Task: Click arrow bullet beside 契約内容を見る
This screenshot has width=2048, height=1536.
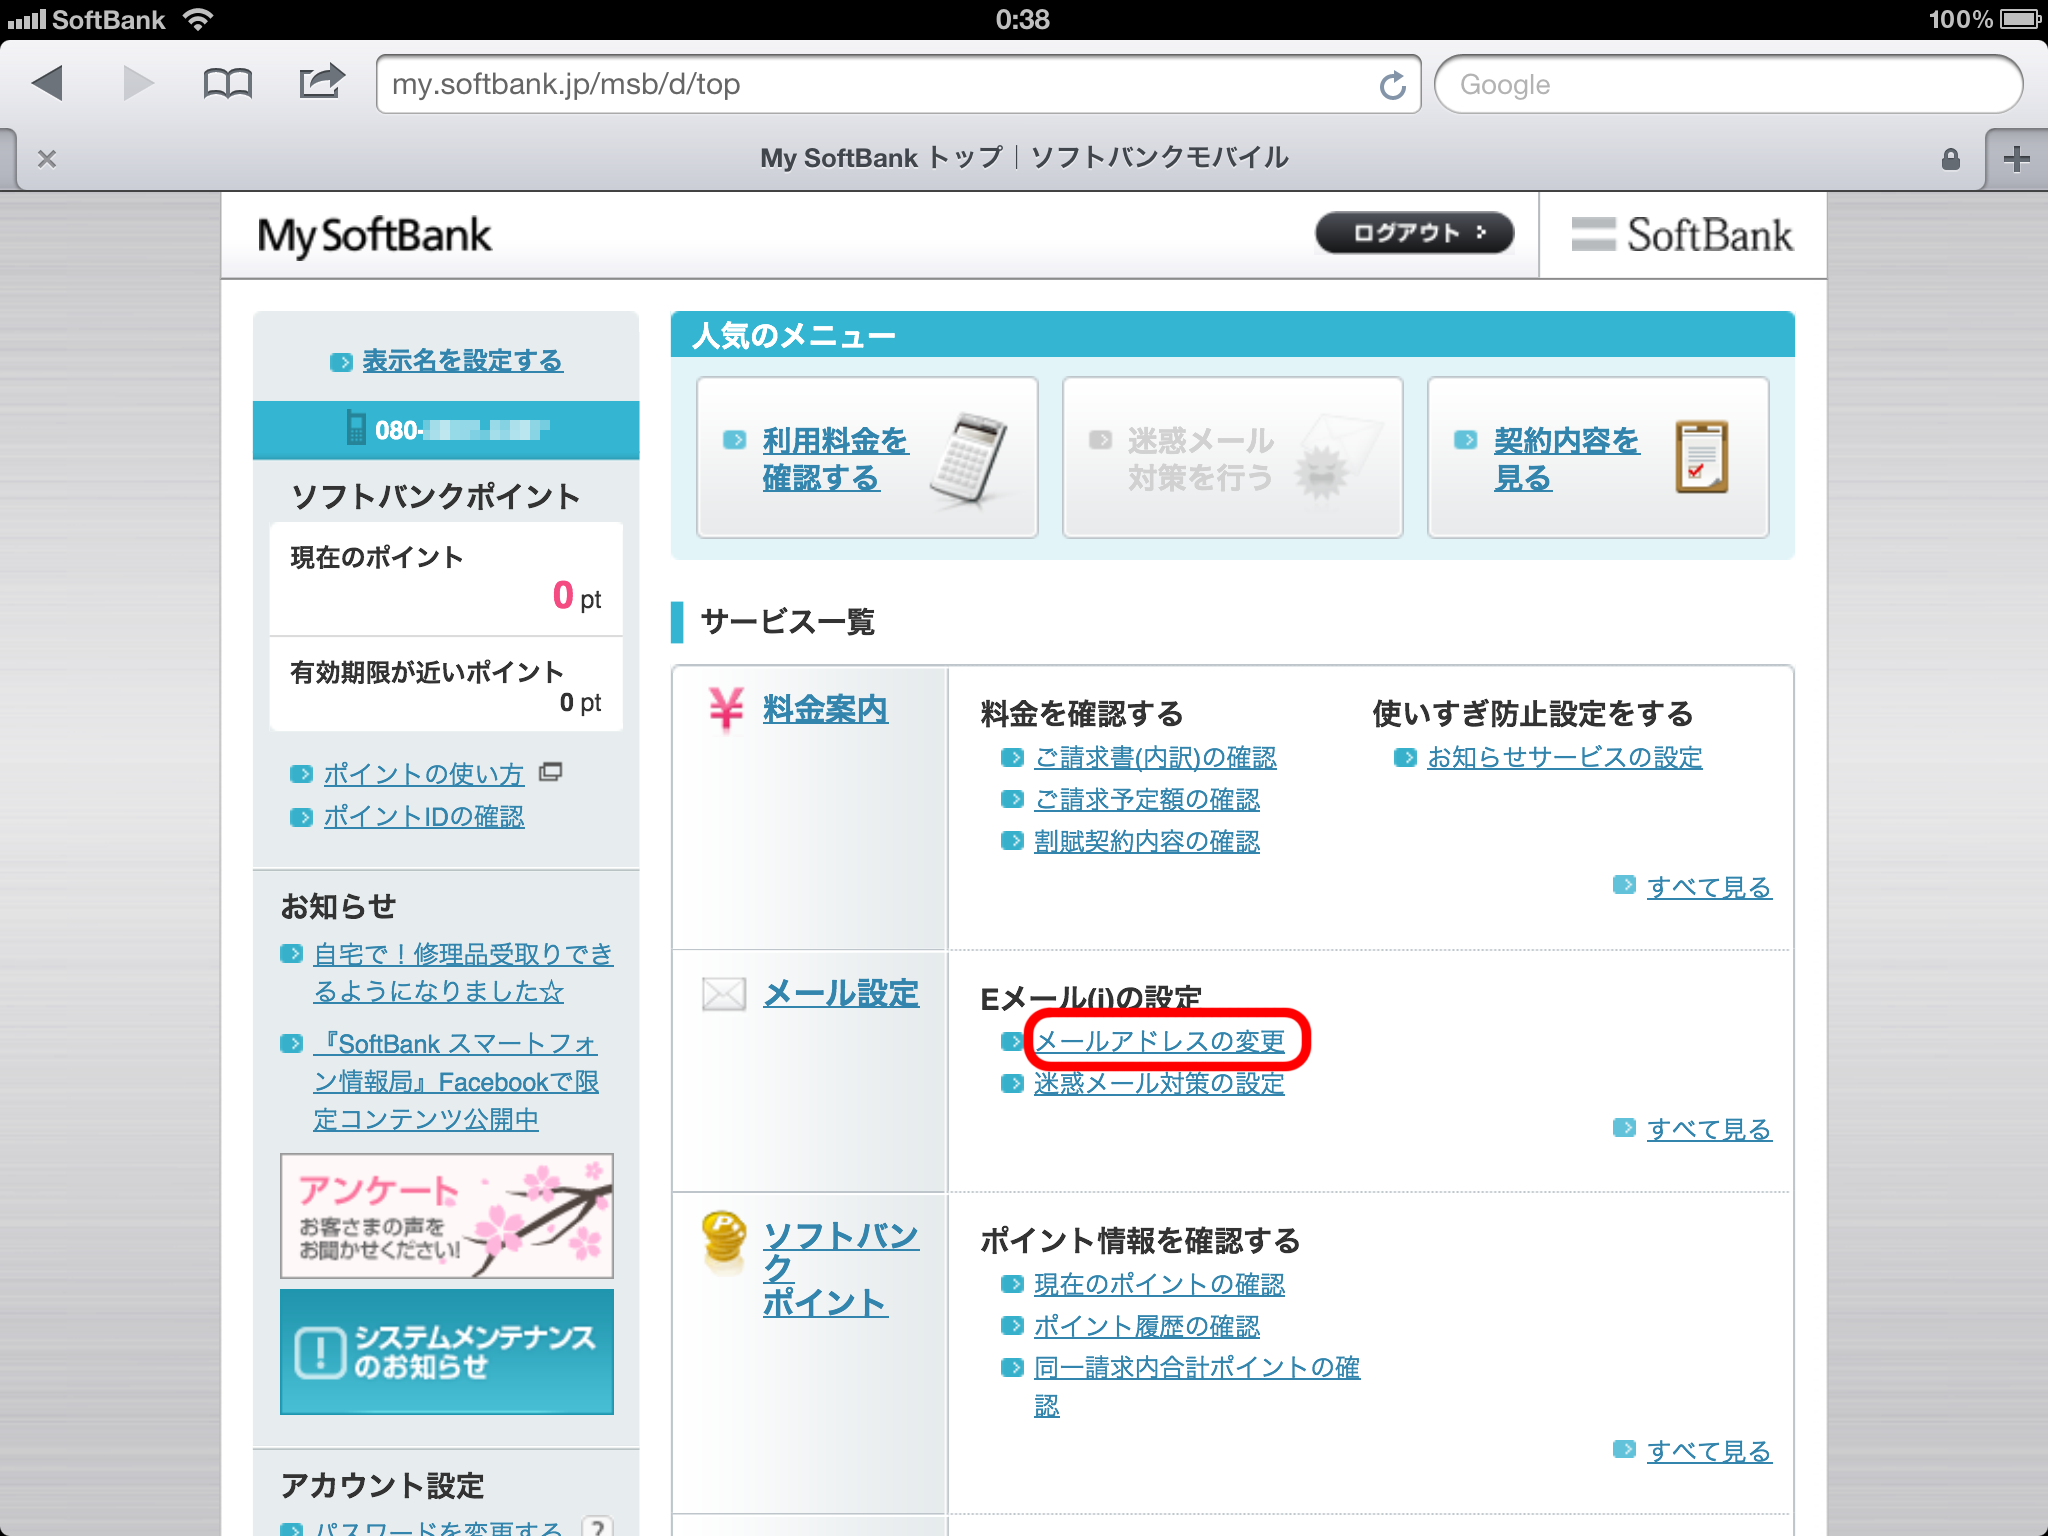Action: 1466,440
